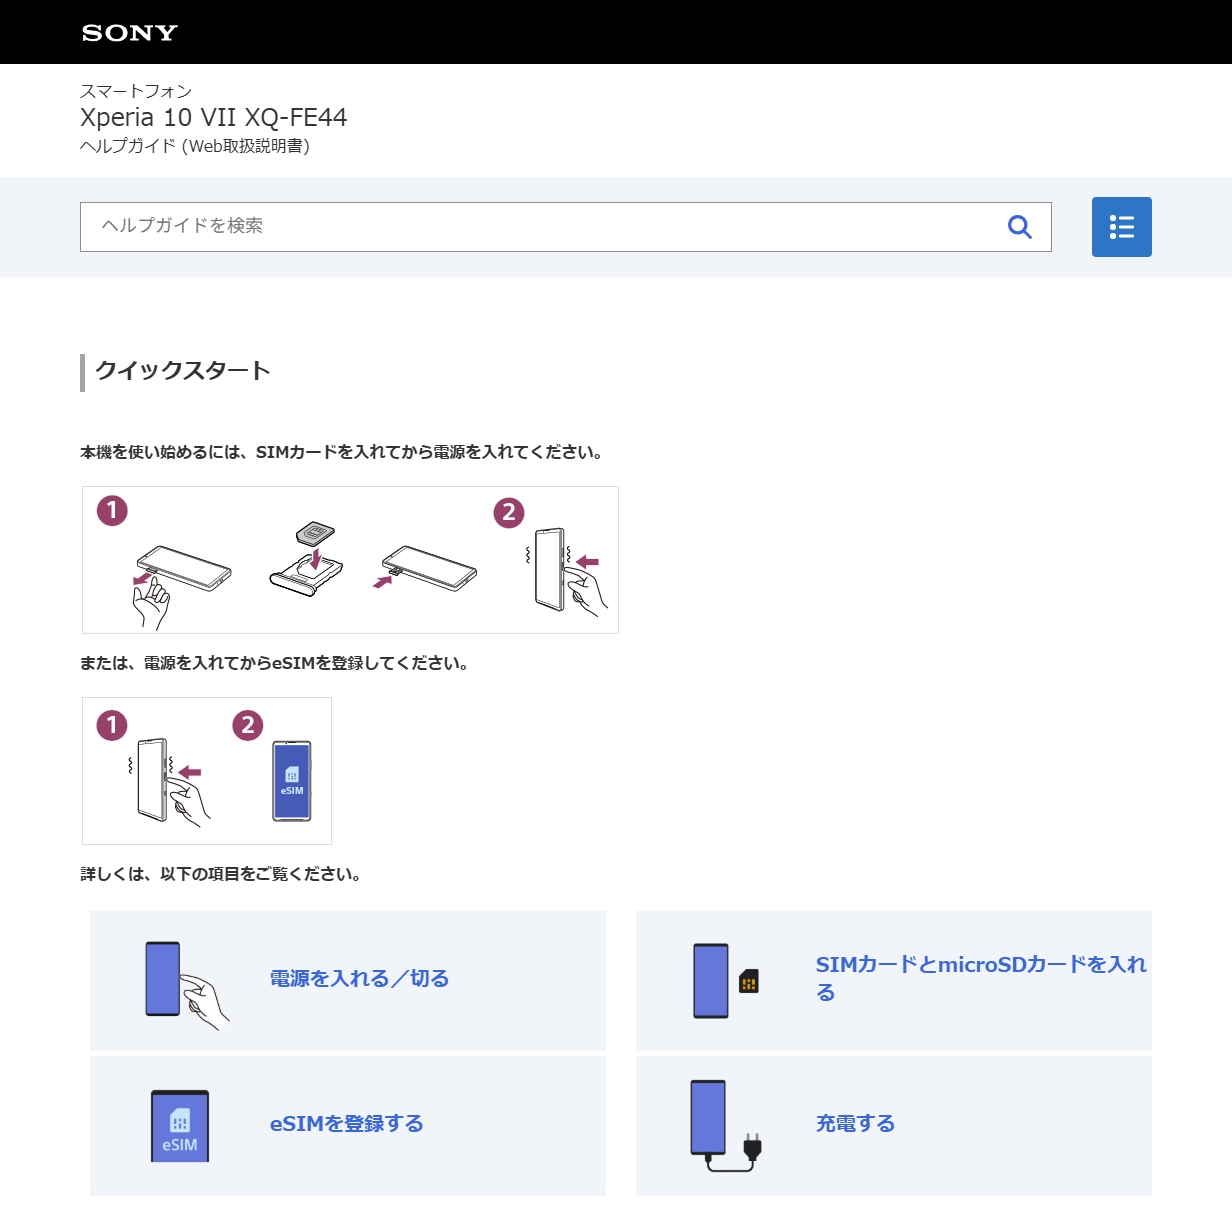Click the スマートフォン category label
This screenshot has width=1232, height=1205.
pyautogui.click(x=136, y=91)
